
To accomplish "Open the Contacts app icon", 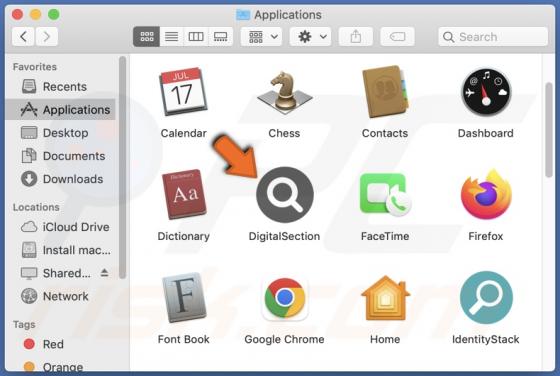I will pos(385,92).
